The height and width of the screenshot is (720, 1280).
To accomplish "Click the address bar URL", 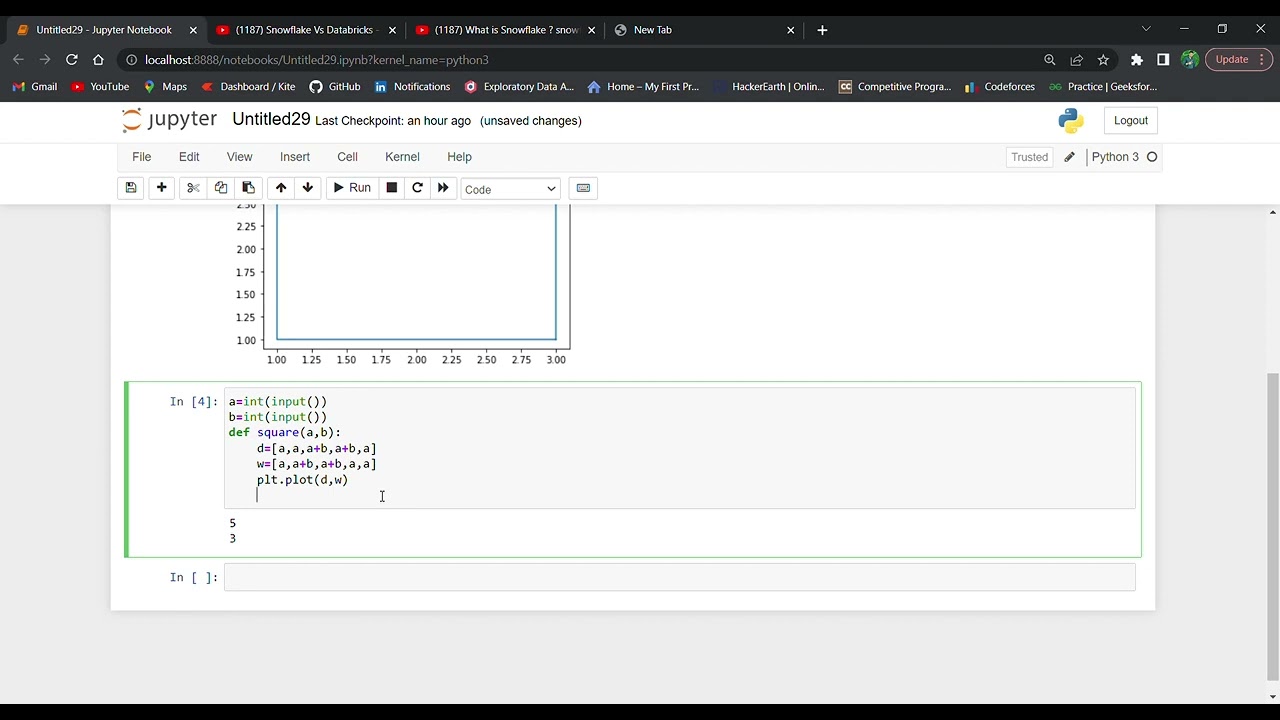I will tap(317, 60).
